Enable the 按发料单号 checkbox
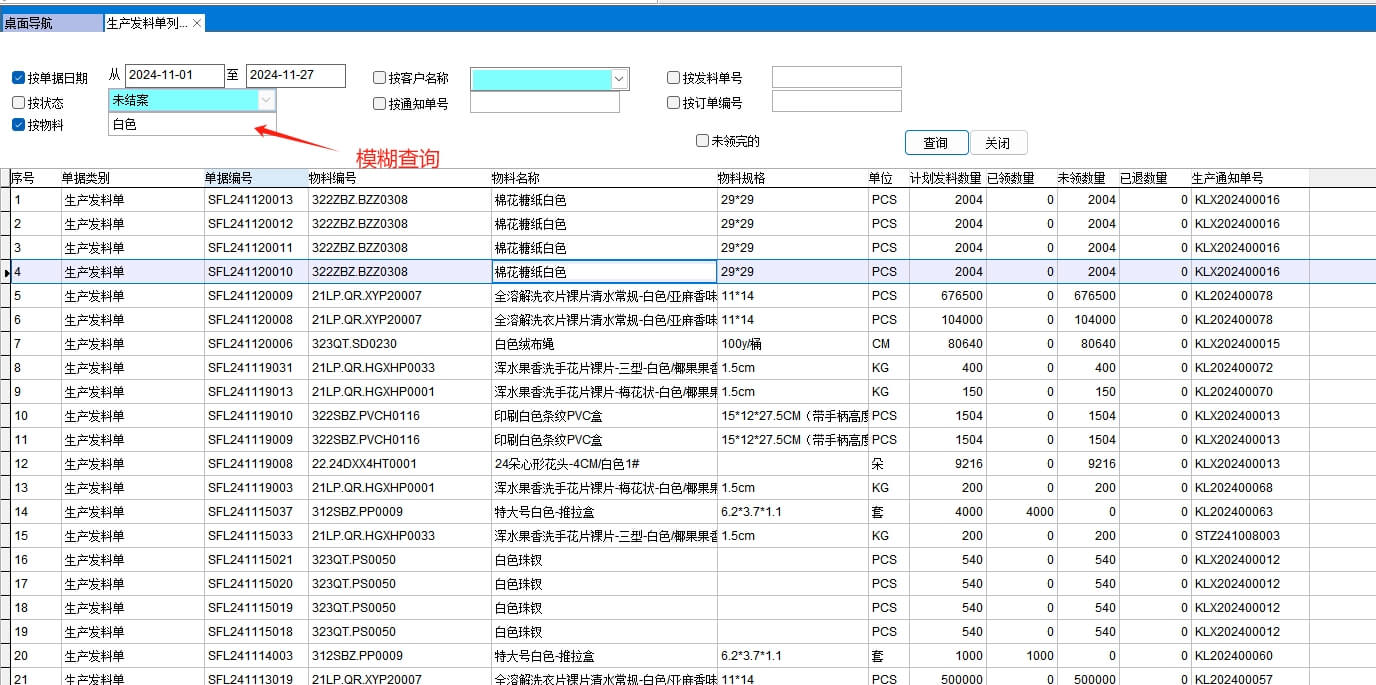Image resolution: width=1376 pixels, height=685 pixels. [x=674, y=78]
